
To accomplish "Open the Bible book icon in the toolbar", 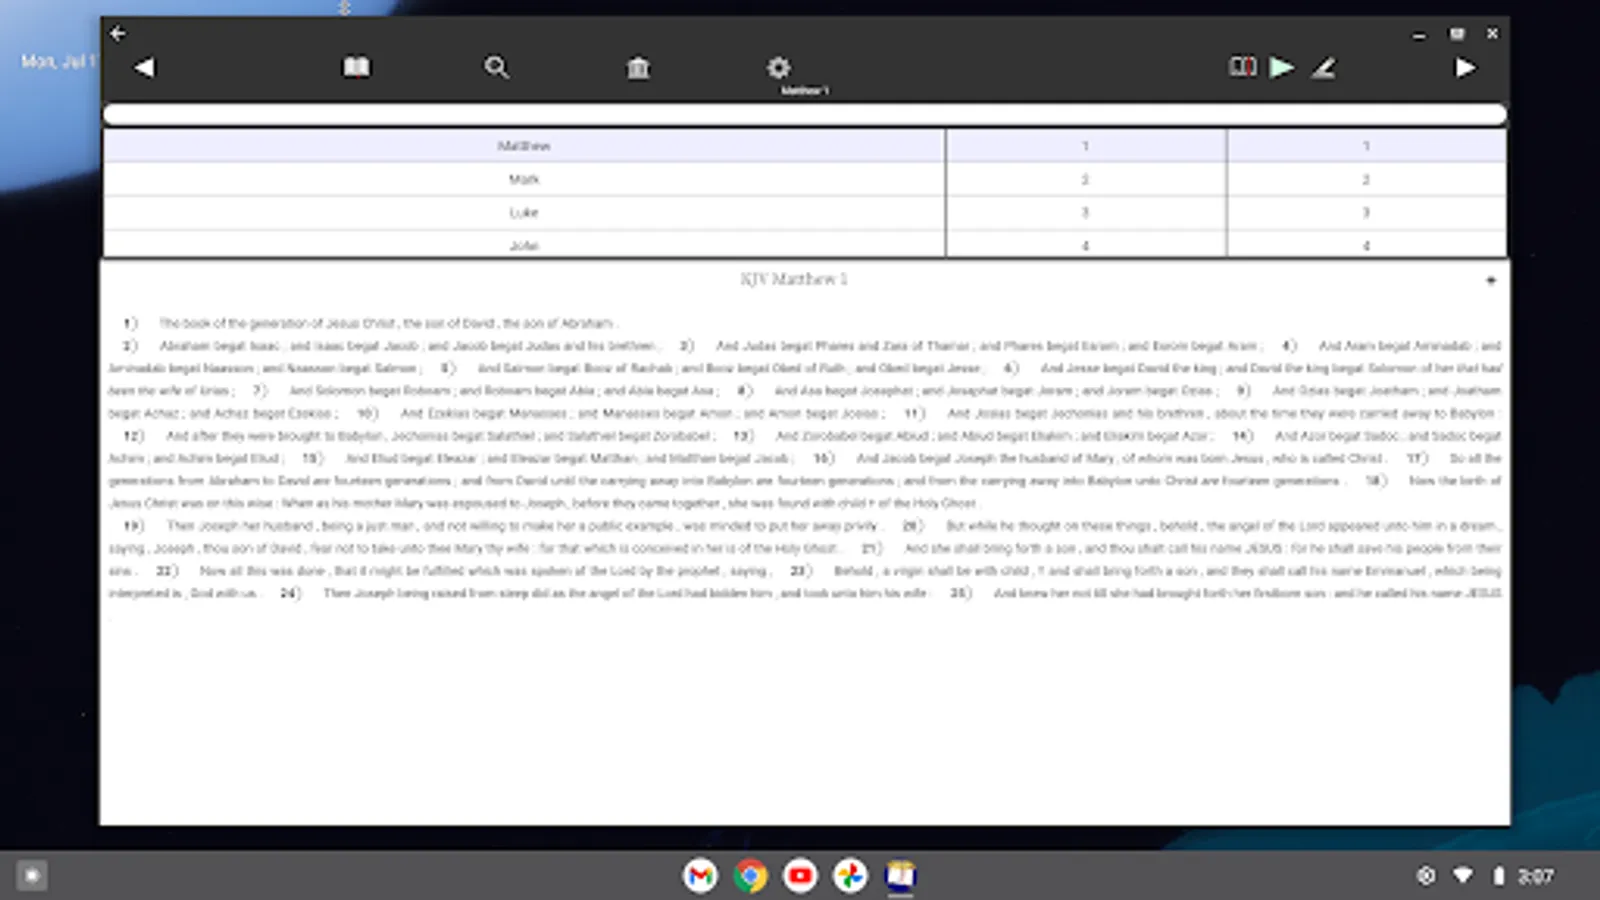I will click(357, 67).
